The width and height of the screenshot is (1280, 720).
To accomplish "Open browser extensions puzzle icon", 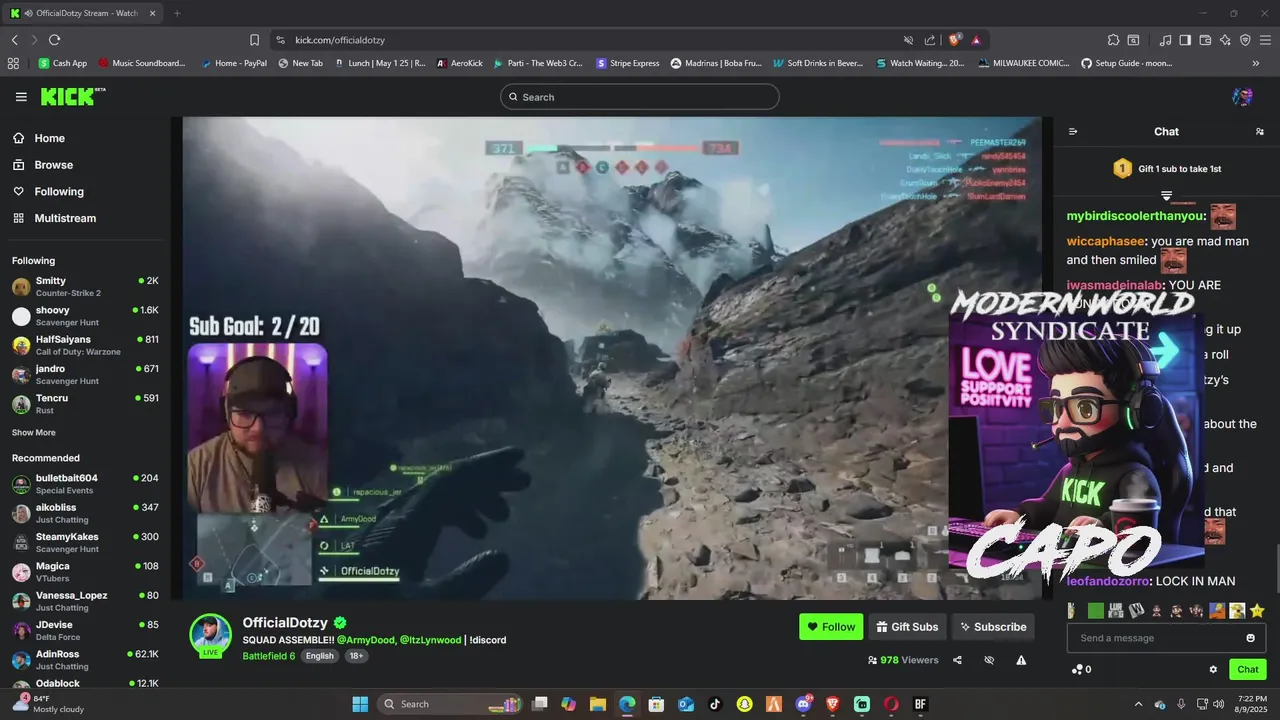I will [1113, 40].
